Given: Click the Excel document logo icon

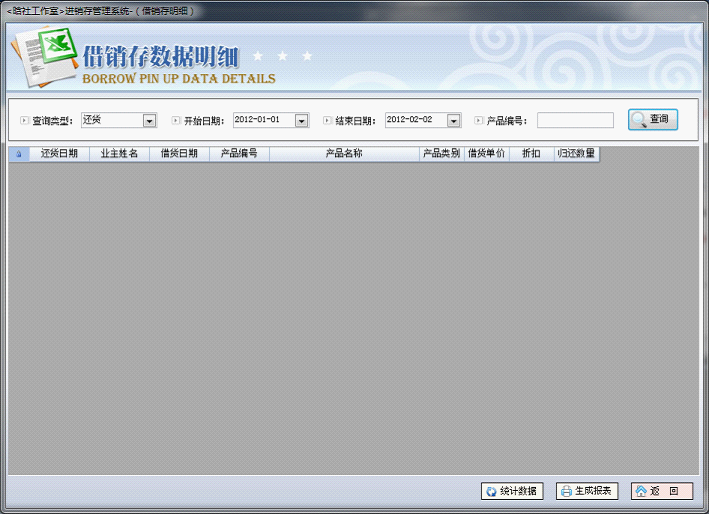Looking at the screenshot, I should (45, 57).
